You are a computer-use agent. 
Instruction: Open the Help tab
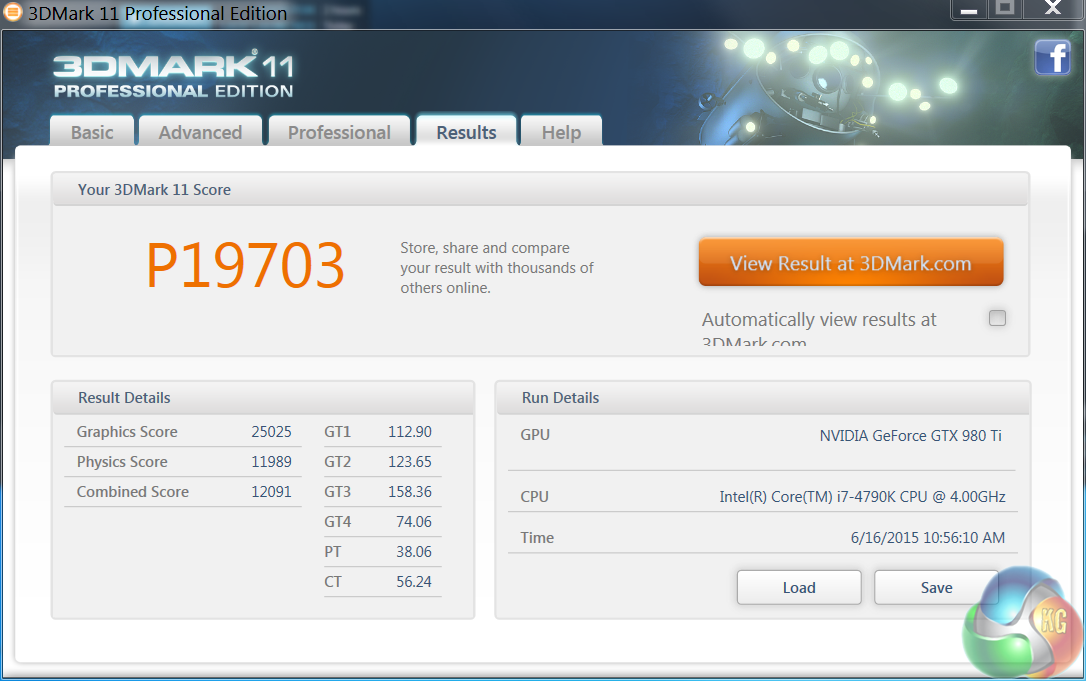561,132
